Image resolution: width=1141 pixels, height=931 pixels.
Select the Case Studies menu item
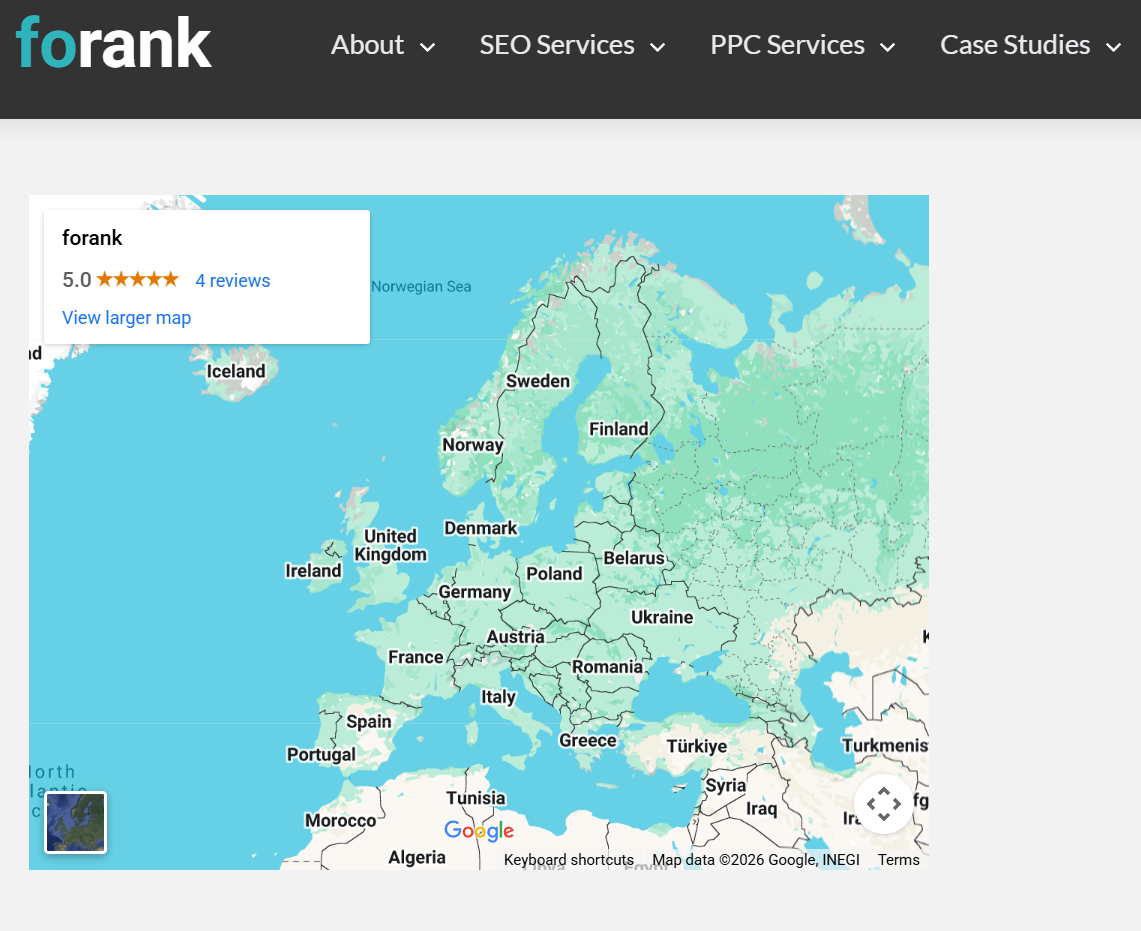tap(1014, 44)
